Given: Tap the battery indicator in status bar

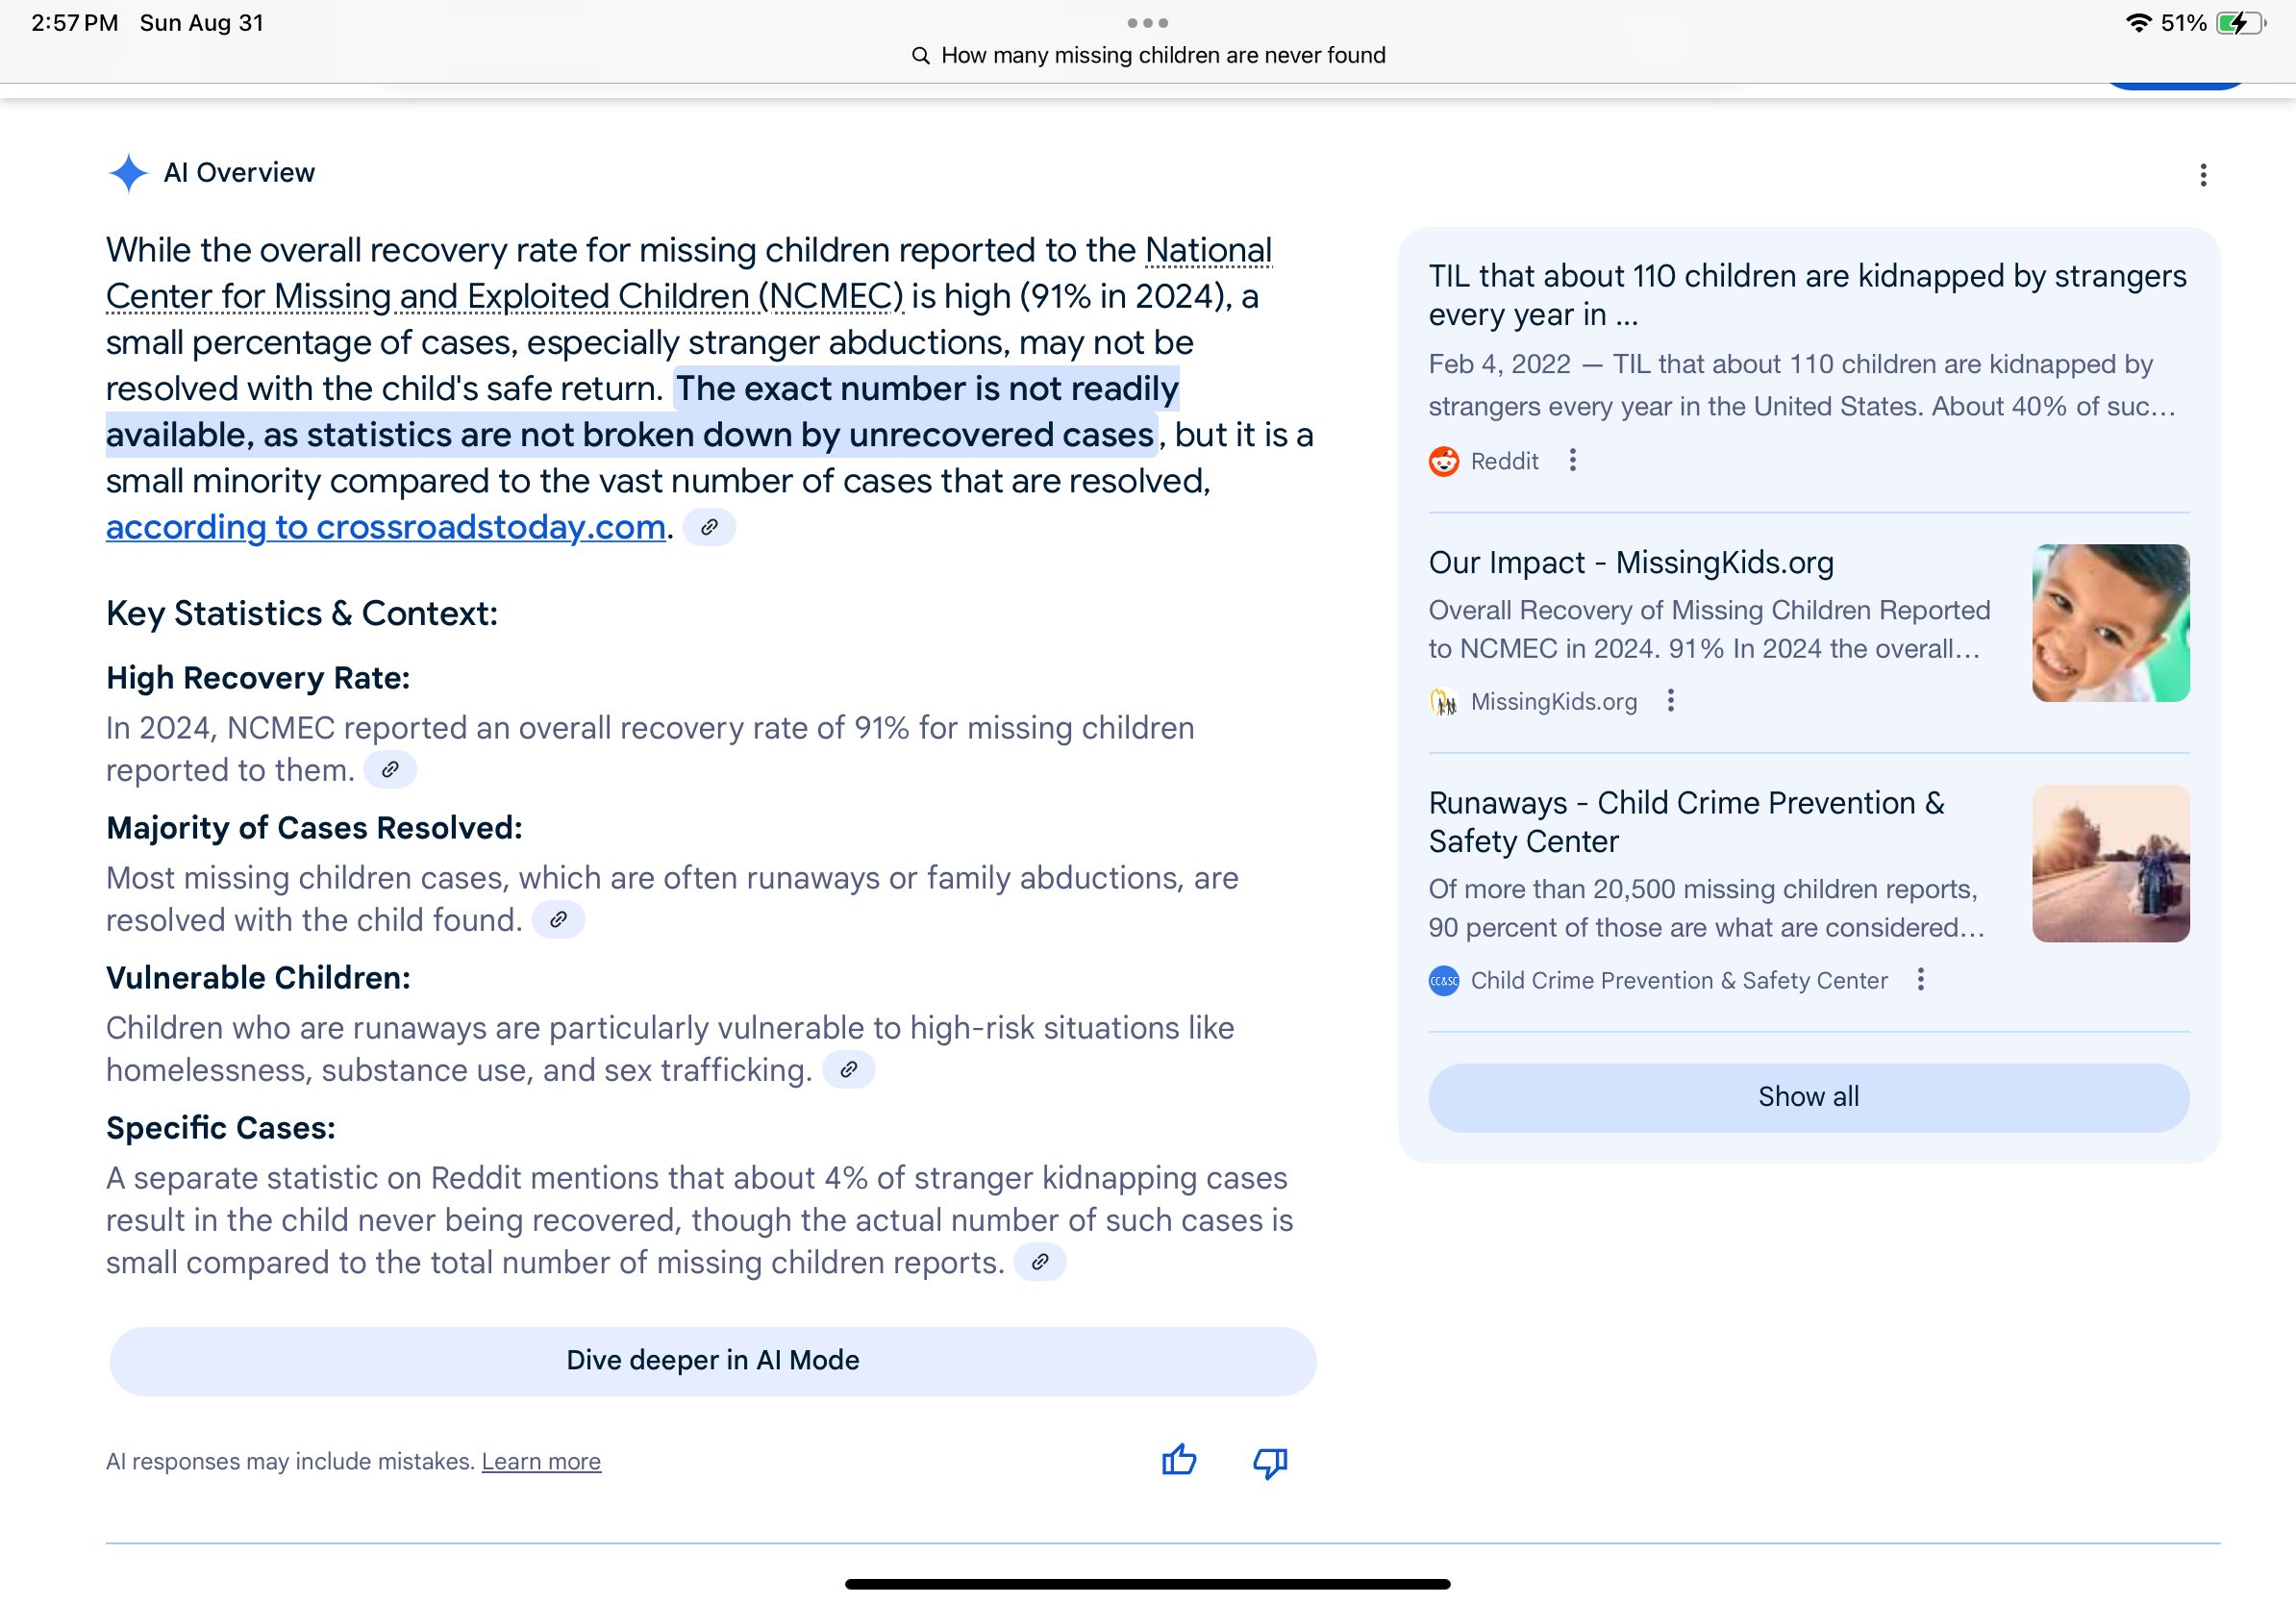Looking at the screenshot, I should (x=2241, y=23).
